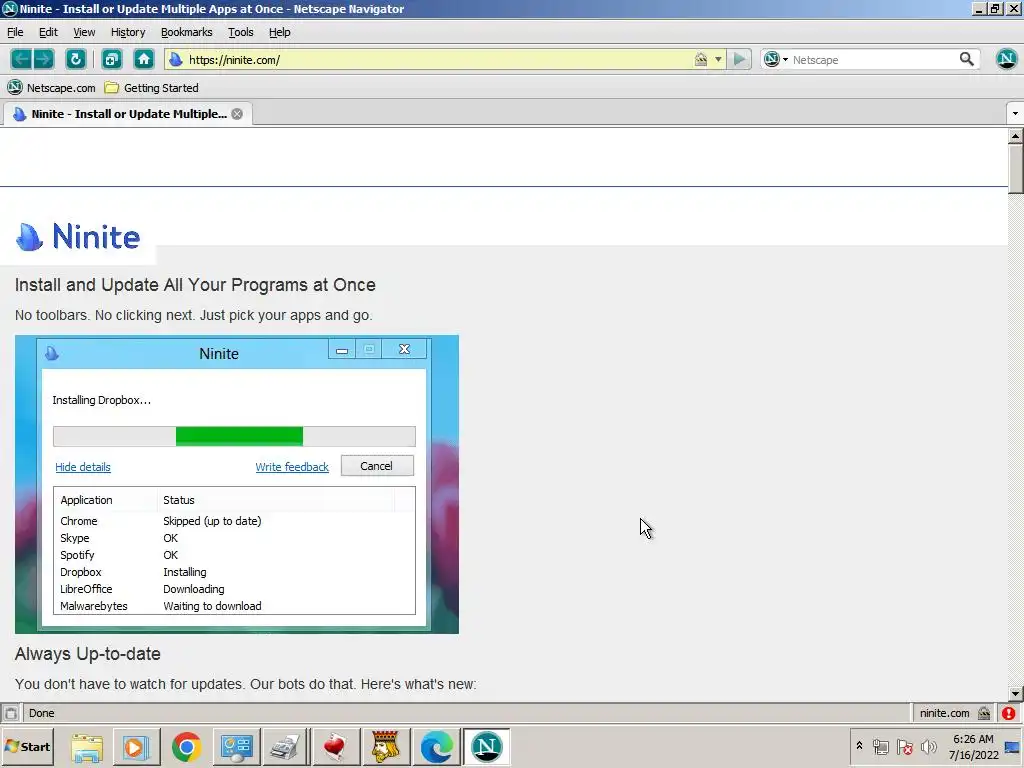This screenshot has width=1024, height=768.
Task: Click the search magnifier icon
Action: pyautogui.click(x=967, y=59)
